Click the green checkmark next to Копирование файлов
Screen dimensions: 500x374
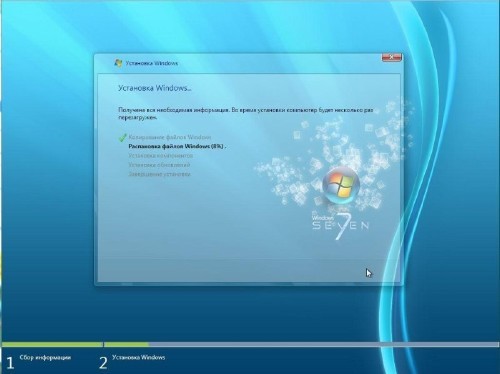tap(122, 137)
